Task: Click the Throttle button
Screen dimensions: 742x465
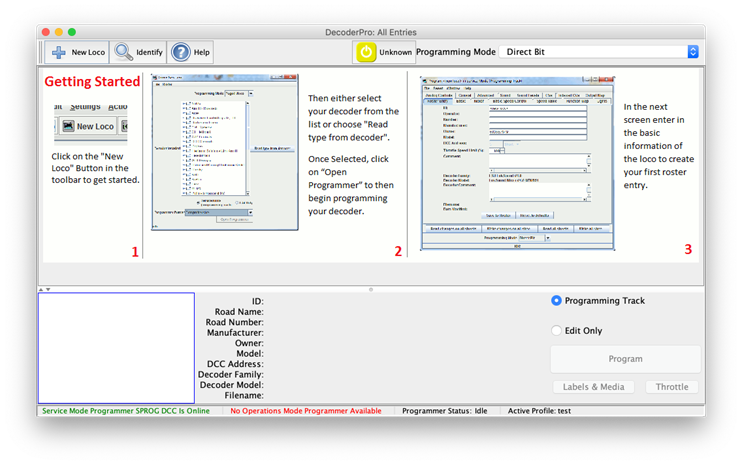Action: coord(672,387)
